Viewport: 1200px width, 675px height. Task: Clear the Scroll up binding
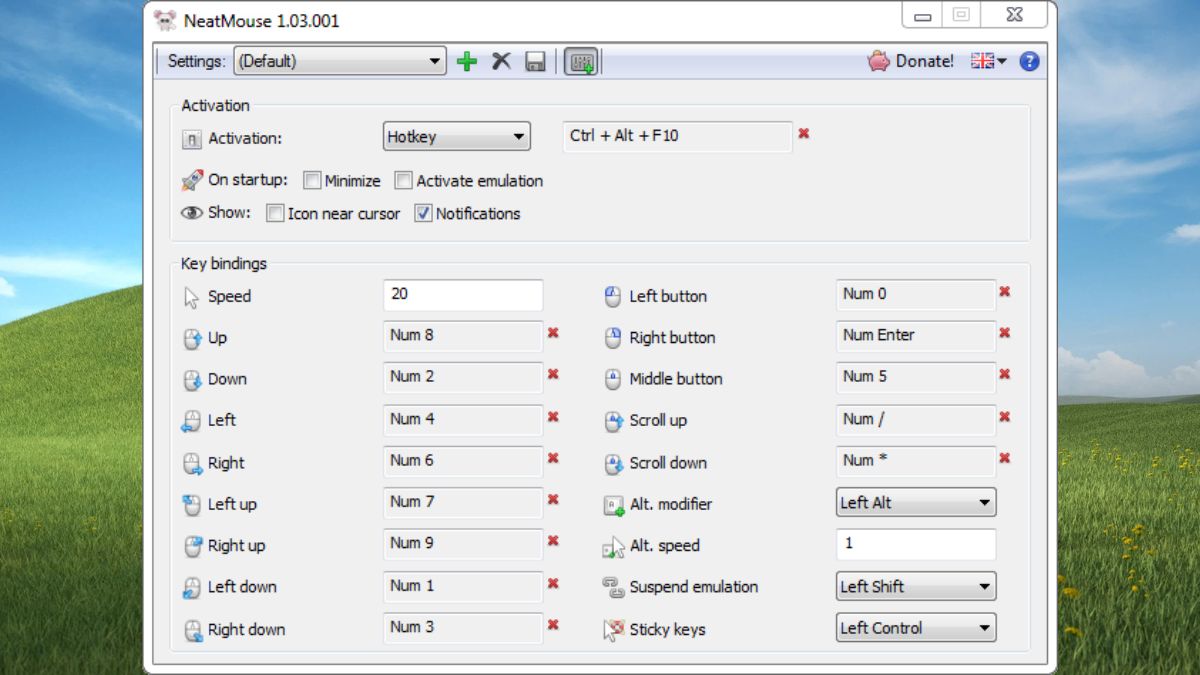pos(1005,417)
